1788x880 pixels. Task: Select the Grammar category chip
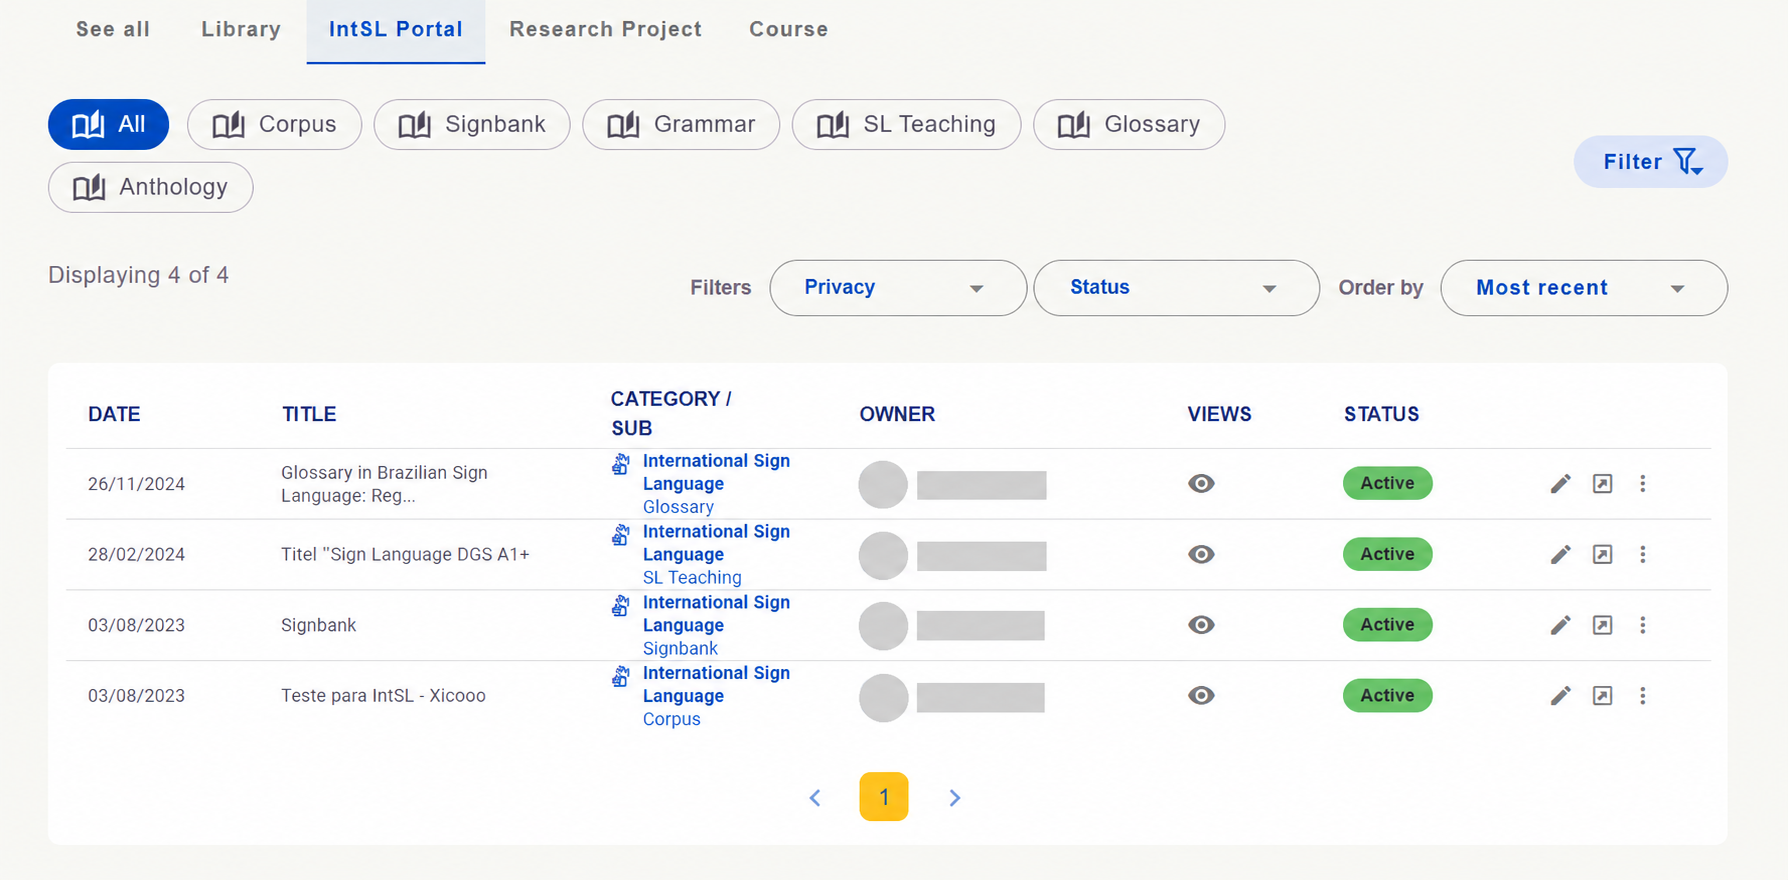tap(681, 124)
